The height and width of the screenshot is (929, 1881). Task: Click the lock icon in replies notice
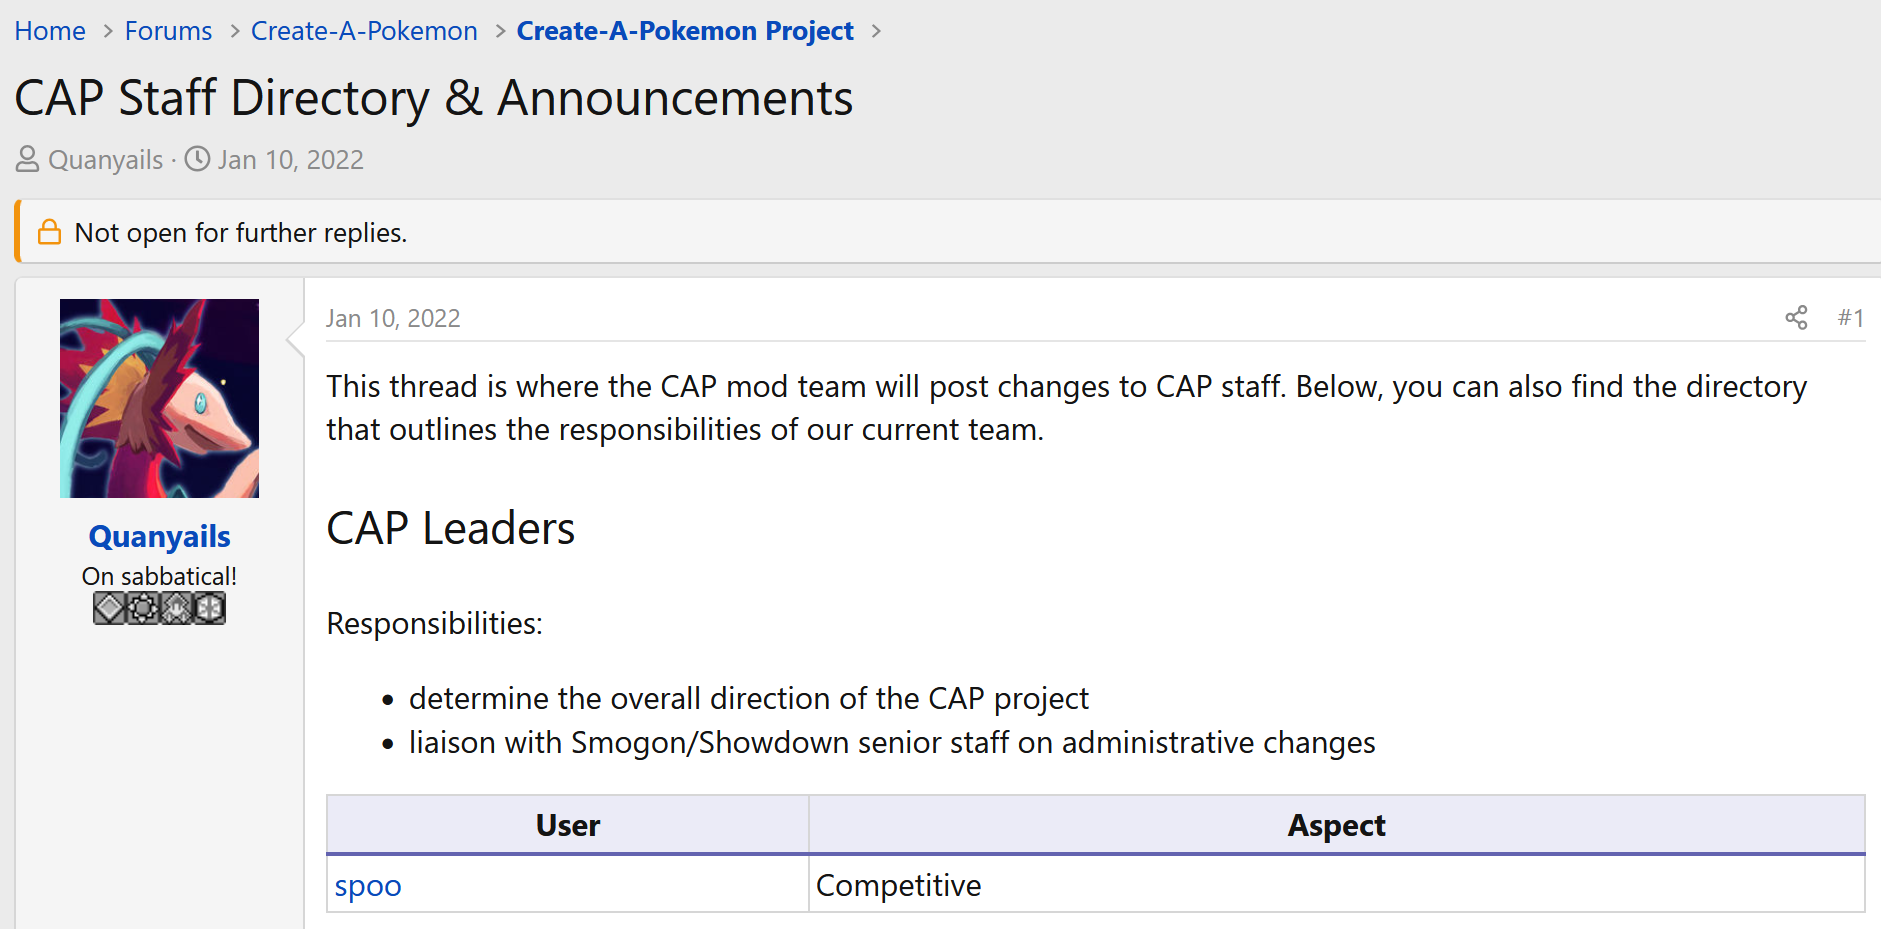[49, 232]
